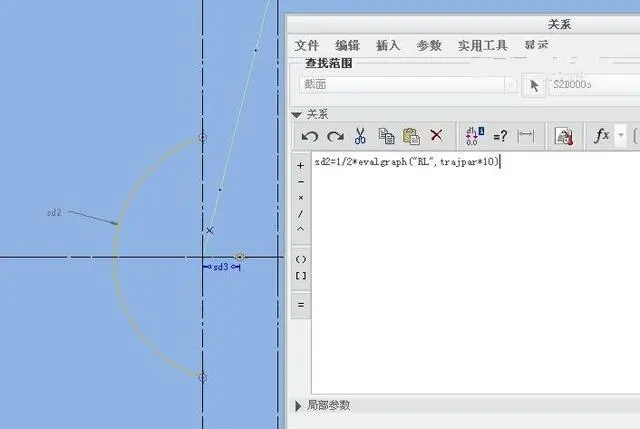Toggle dimension values/names switch icon
The height and width of the screenshot is (429, 640).
click(x=475, y=136)
